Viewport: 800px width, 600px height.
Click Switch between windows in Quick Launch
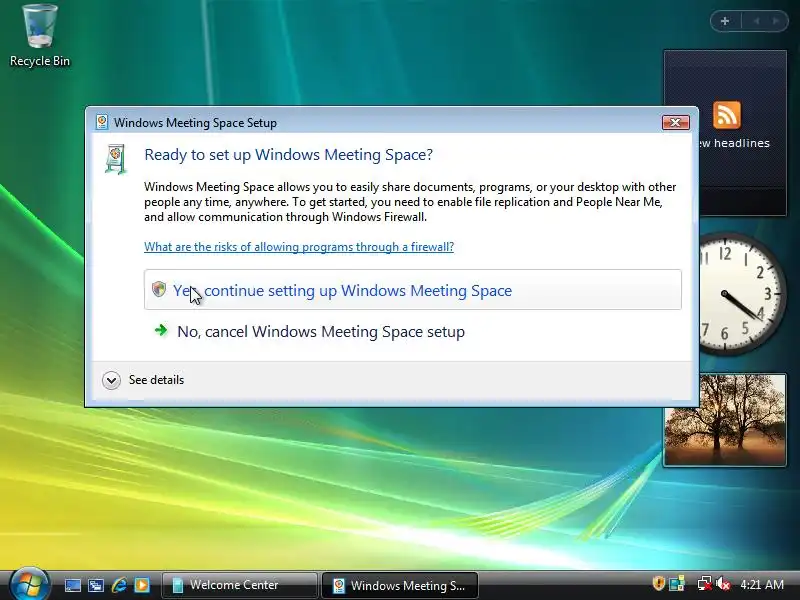click(x=95, y=585)
